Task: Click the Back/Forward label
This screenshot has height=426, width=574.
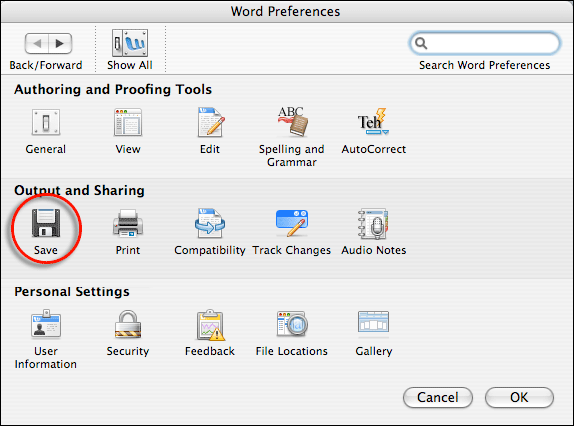Action: coord(46,65)
